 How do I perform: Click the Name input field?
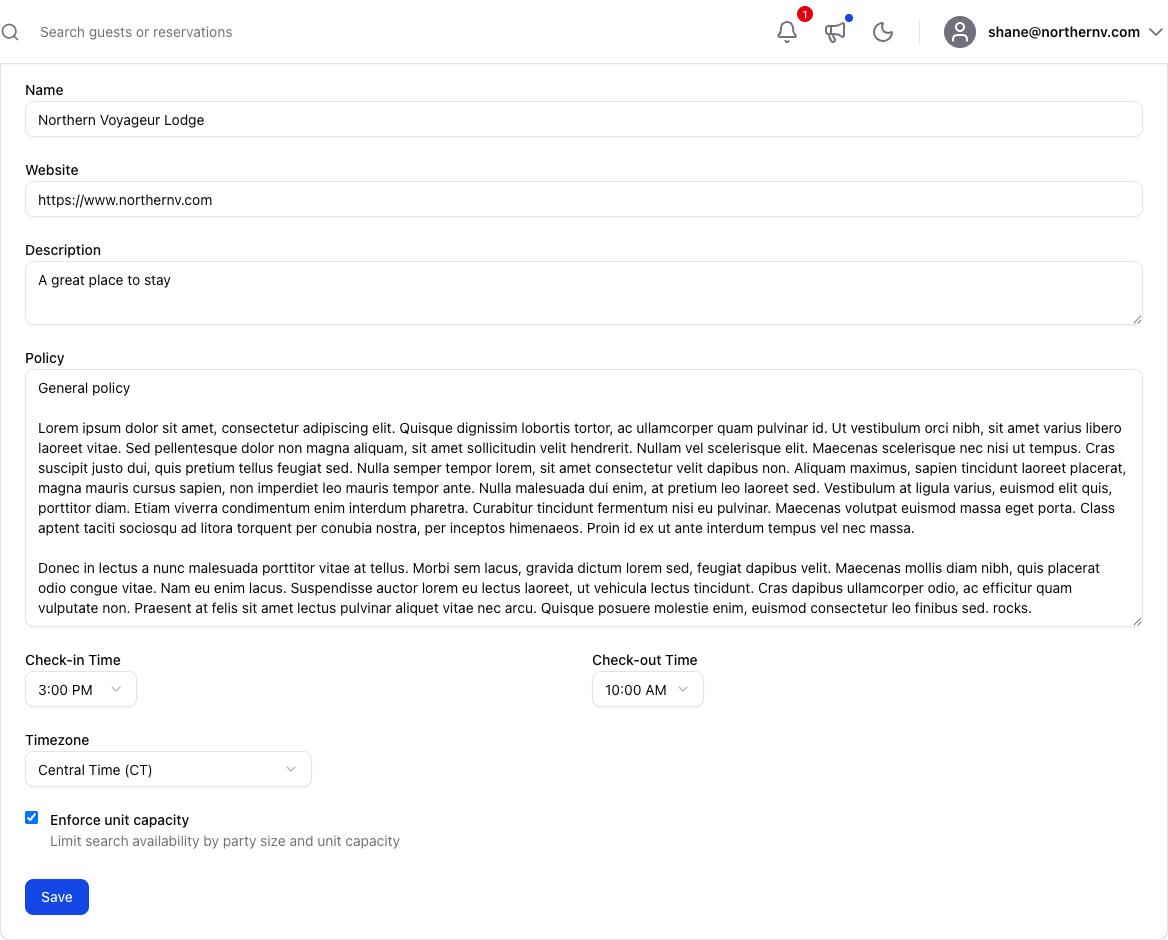click(583, 119)
